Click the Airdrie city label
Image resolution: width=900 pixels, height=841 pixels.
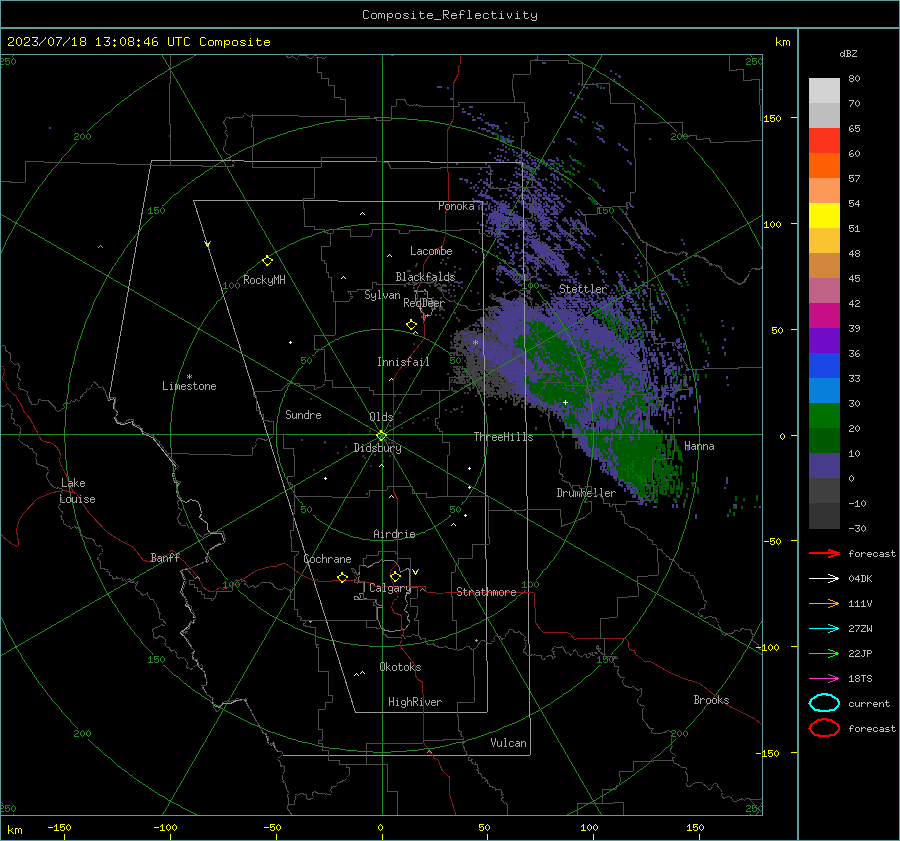click(x=394, y=534)
